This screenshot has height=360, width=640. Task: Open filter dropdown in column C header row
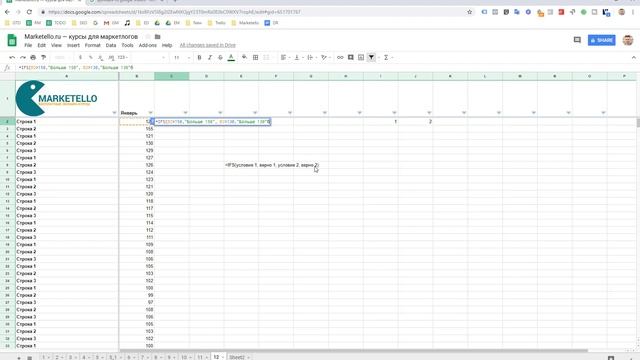tap(185, 113)
